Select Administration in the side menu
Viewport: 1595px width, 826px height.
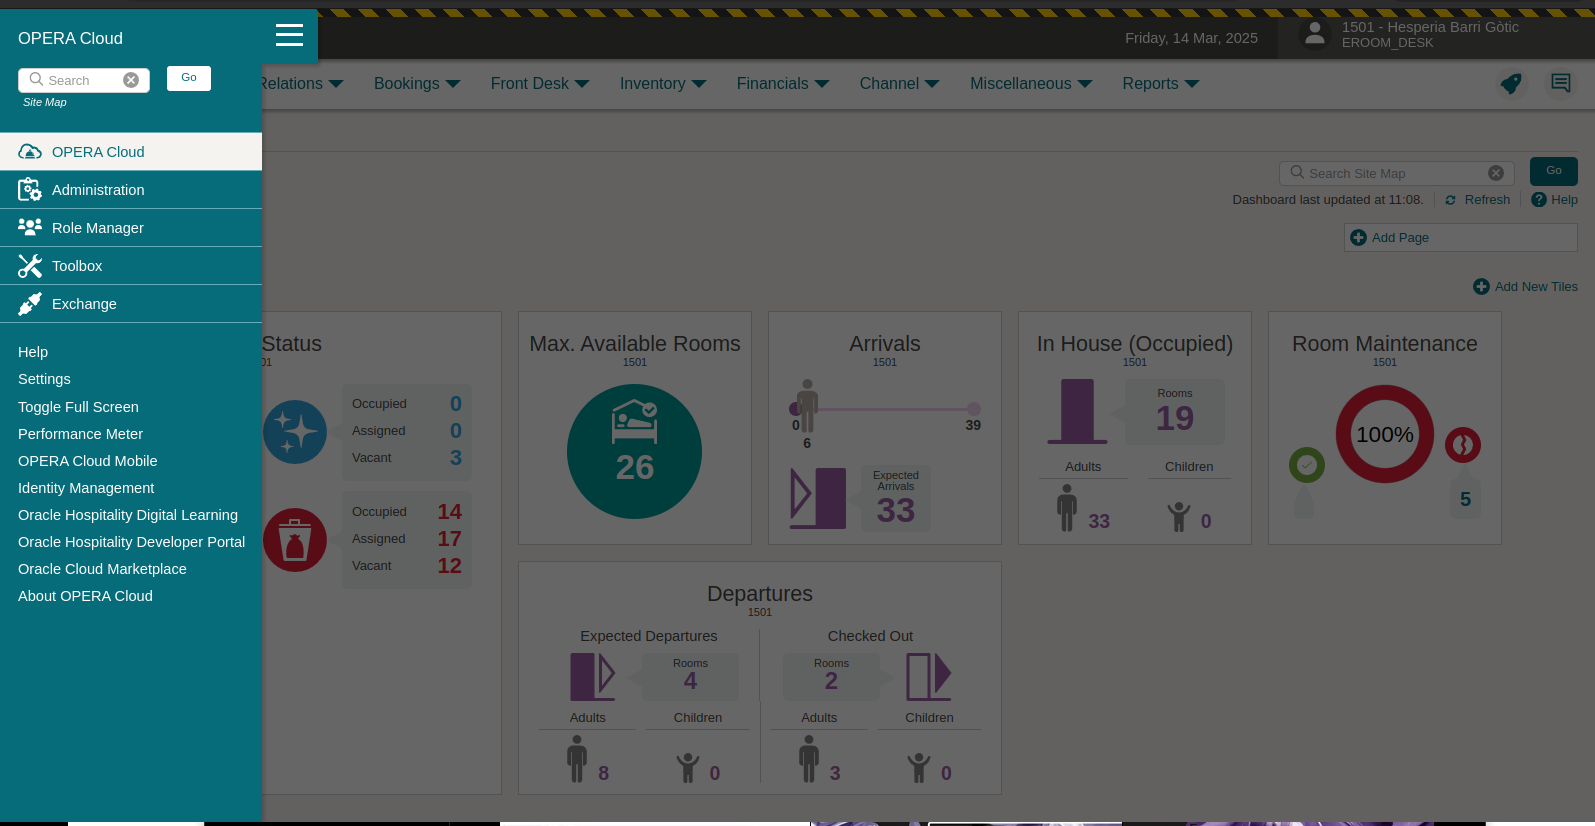click(x=98, y=190)
